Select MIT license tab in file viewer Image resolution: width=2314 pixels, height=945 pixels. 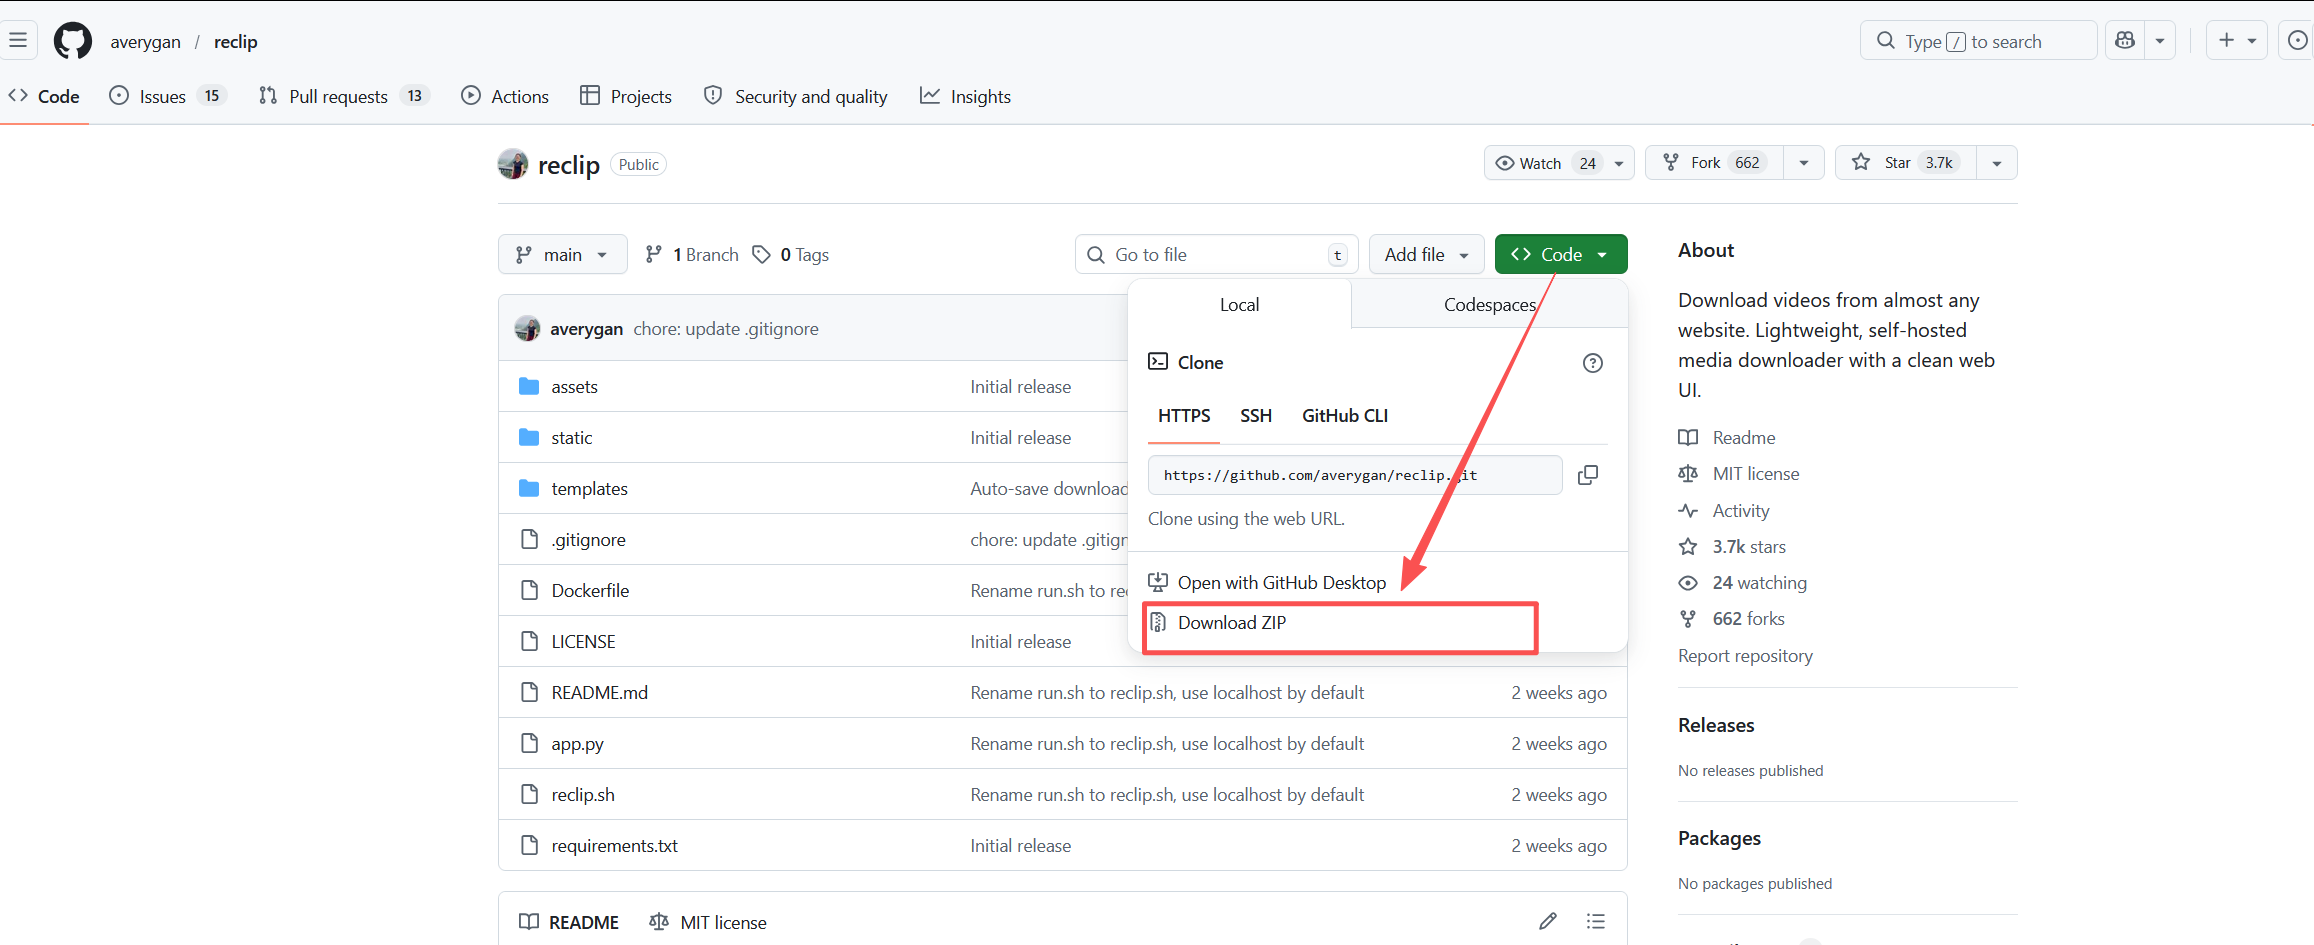pos(708,922)
